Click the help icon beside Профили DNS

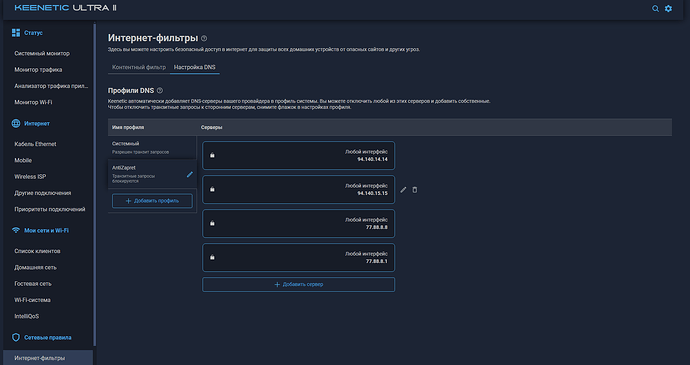[x=160, y=90]
